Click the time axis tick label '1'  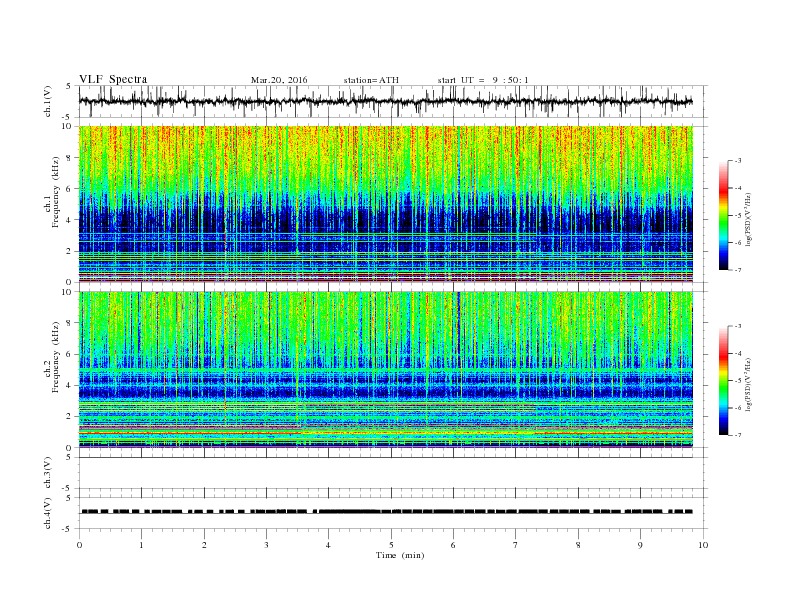coord(141,545)
